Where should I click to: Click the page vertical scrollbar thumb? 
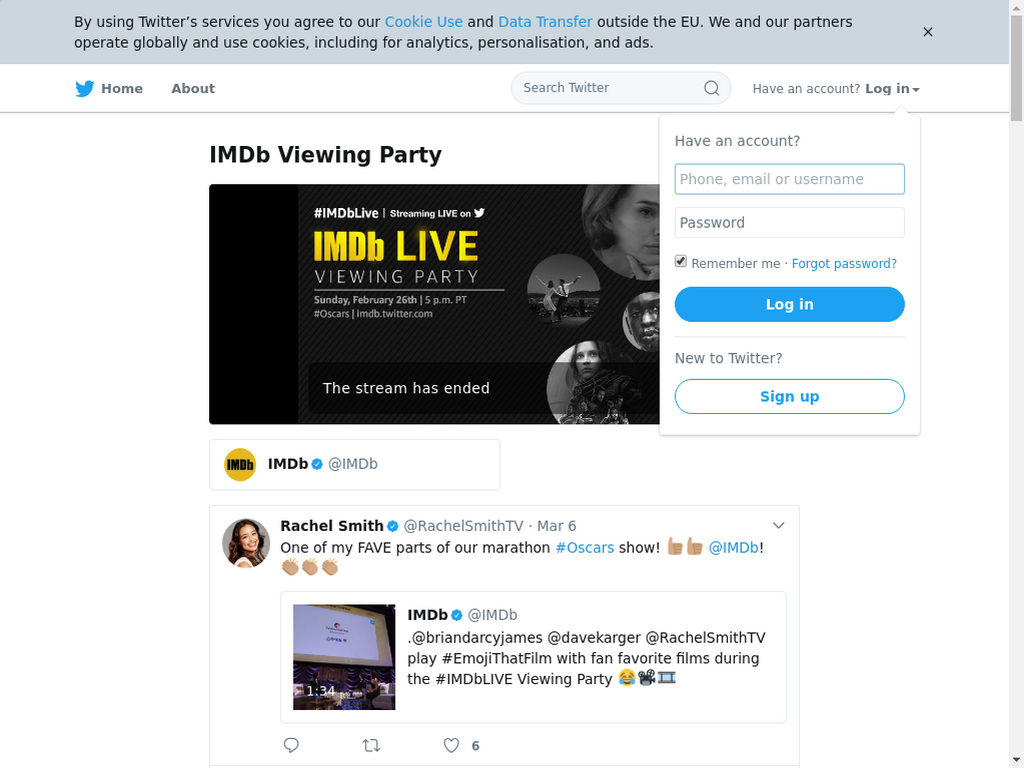click(1016, 67)
